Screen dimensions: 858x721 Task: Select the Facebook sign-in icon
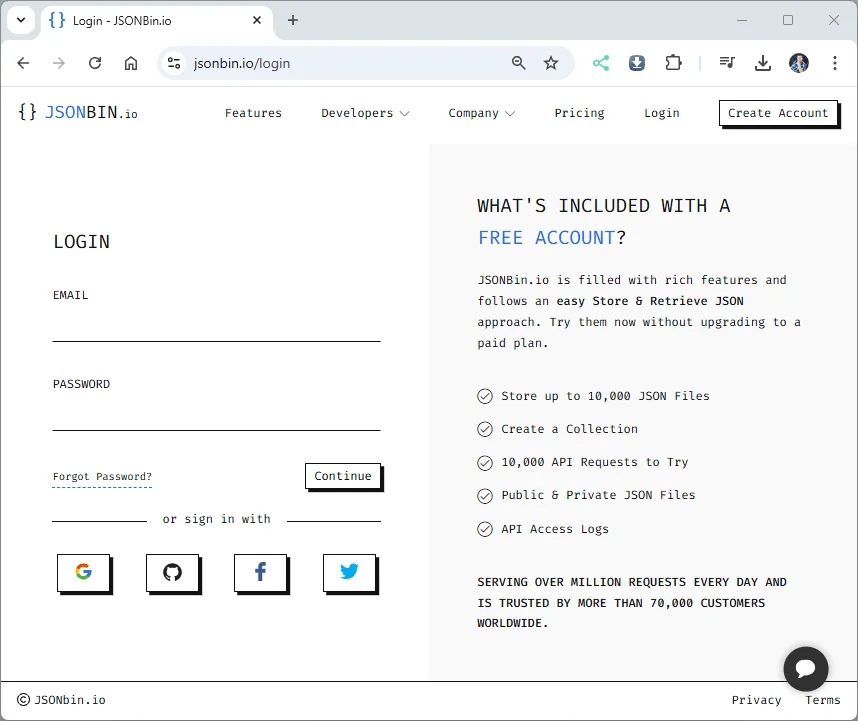260,572
